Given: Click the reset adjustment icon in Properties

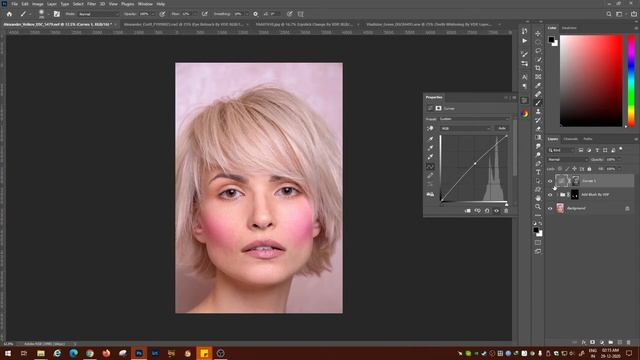Looking at the screenshot, I should (x=487, y=211).
